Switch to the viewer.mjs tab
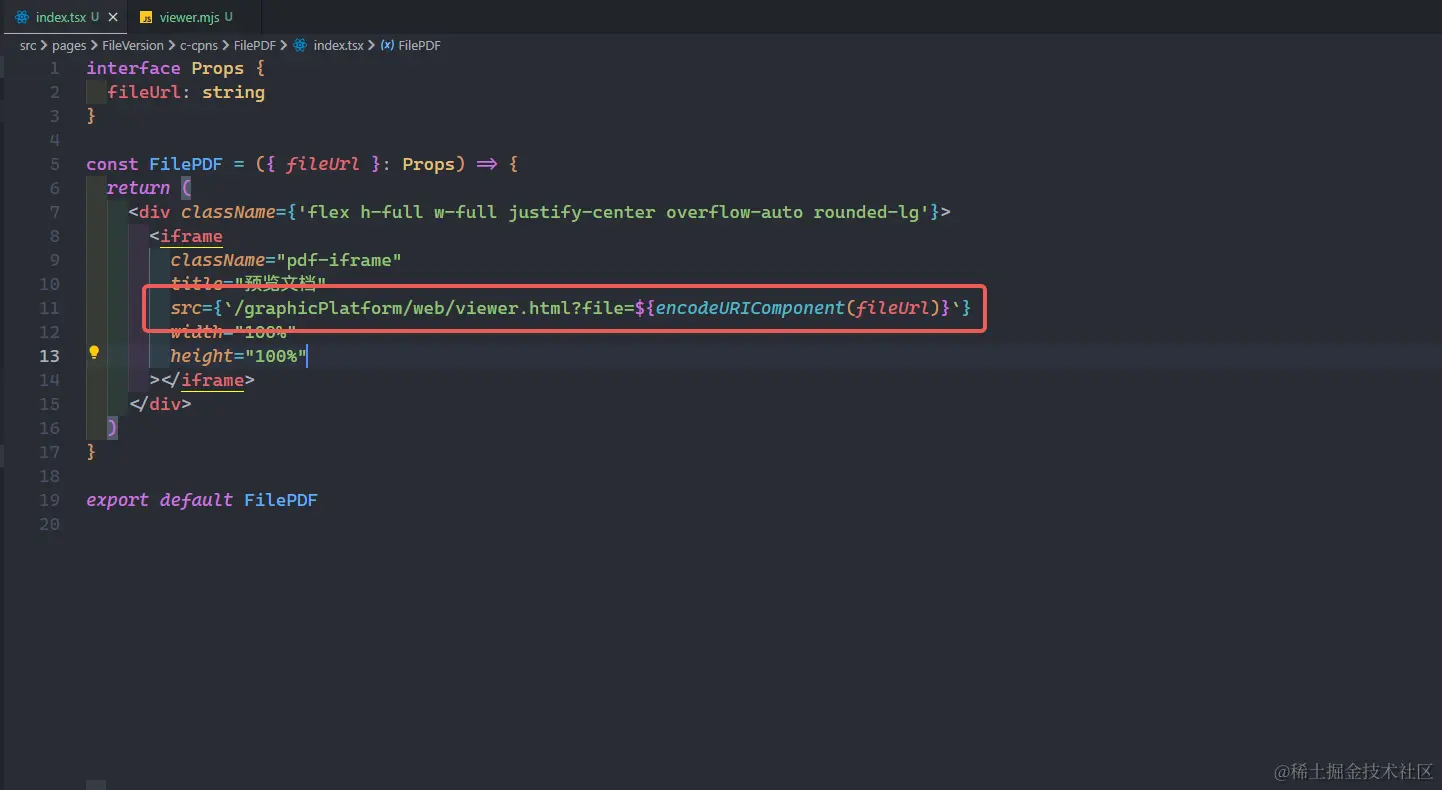 point(188,16)
